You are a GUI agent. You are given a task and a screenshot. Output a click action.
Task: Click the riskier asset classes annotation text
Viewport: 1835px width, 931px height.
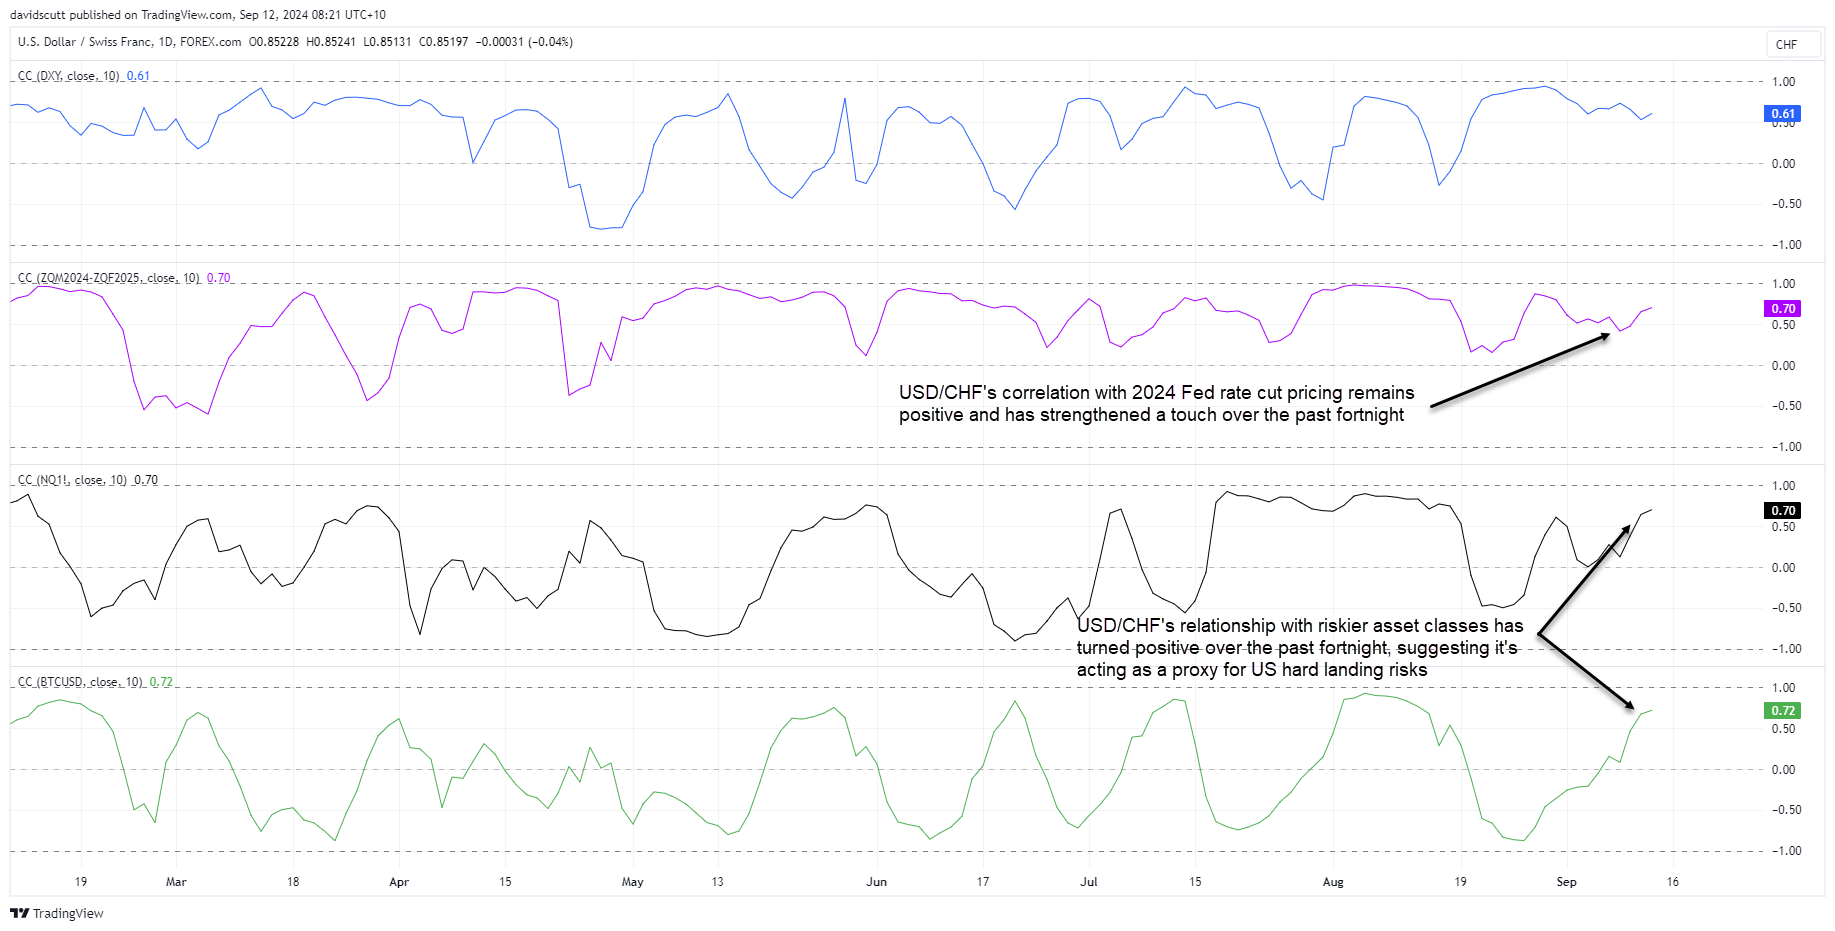coord(1300,647)
